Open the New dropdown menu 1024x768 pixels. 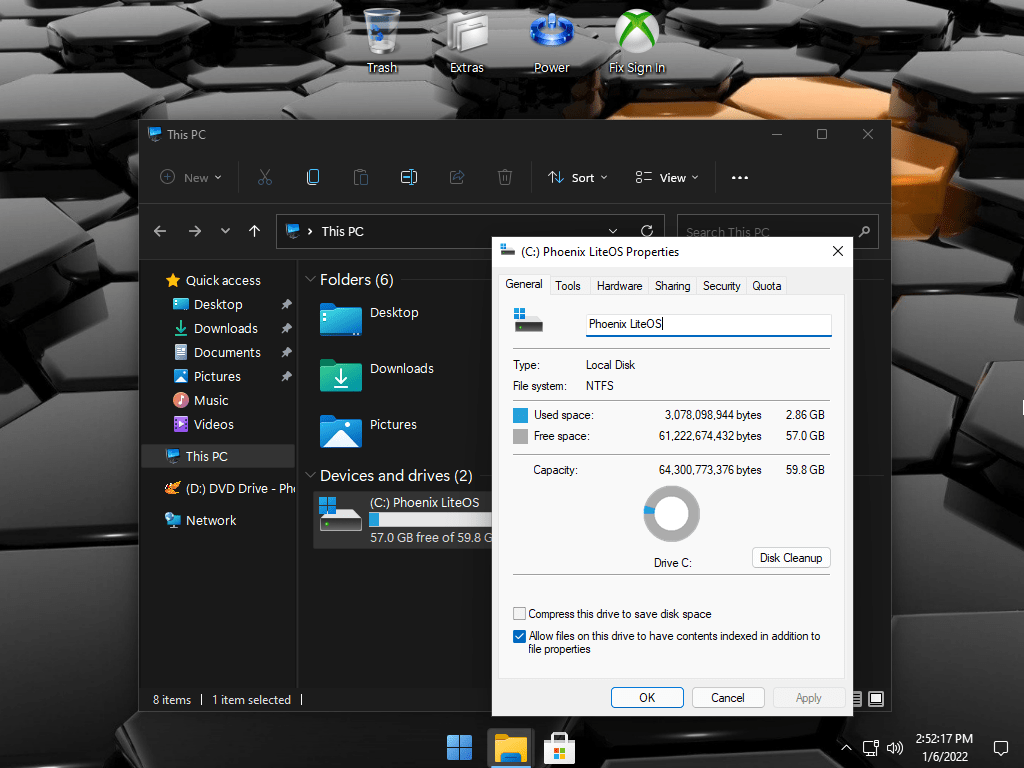pos(191,178)
